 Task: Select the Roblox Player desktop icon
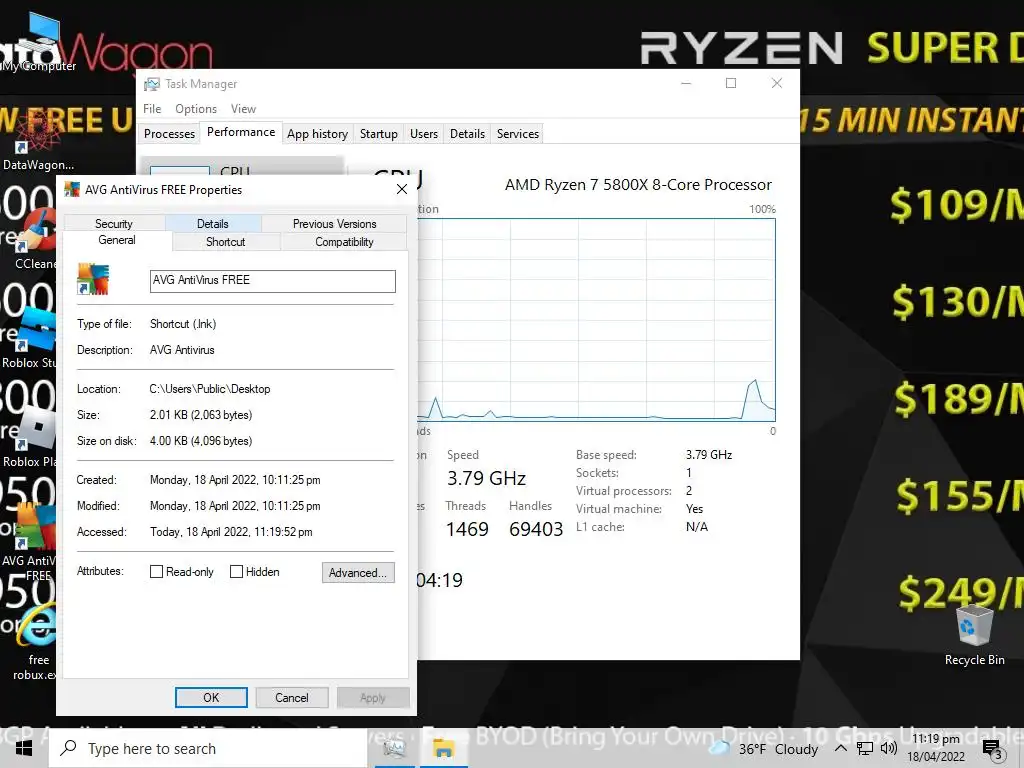[30, 438]
